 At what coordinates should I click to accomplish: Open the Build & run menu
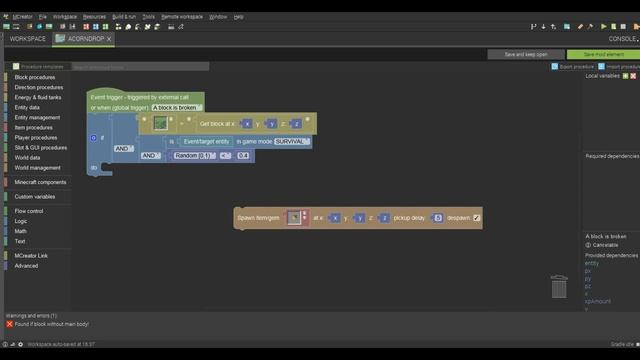coord(124,17)
